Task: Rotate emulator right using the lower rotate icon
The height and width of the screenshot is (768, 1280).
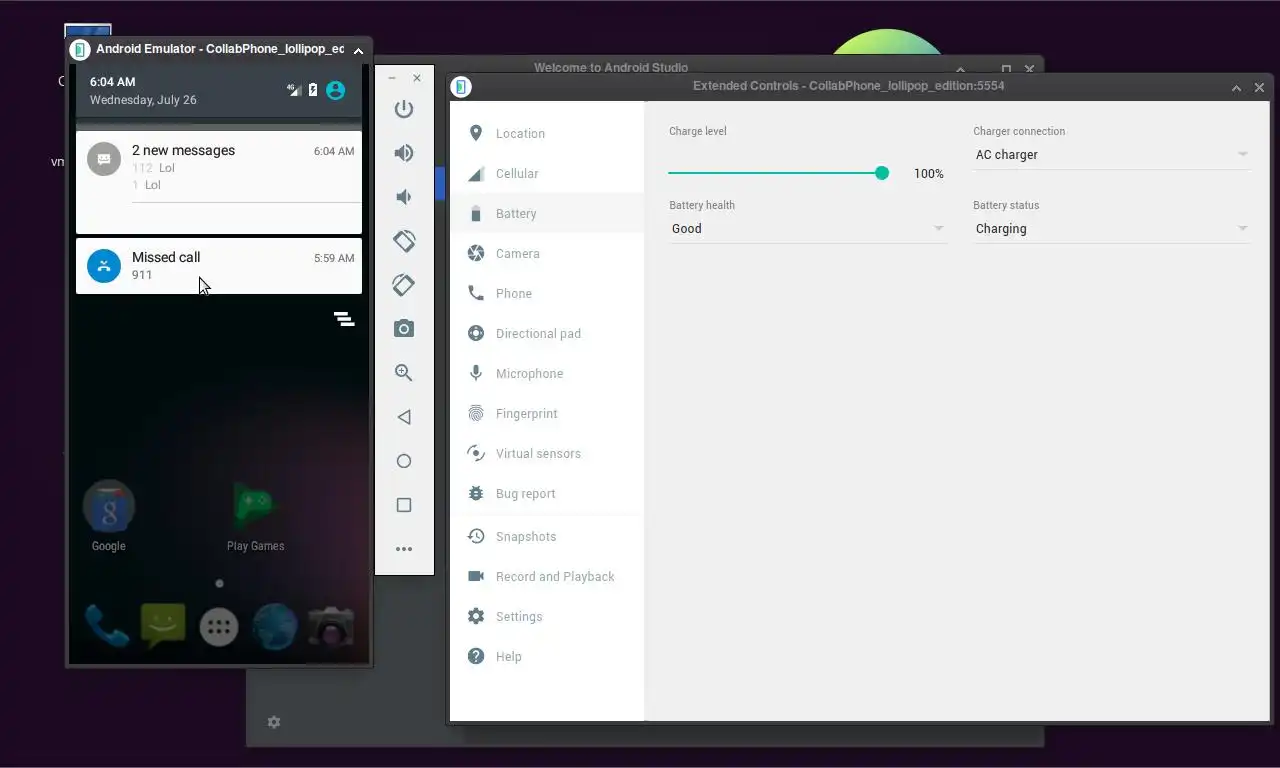Action: point(404,285)
